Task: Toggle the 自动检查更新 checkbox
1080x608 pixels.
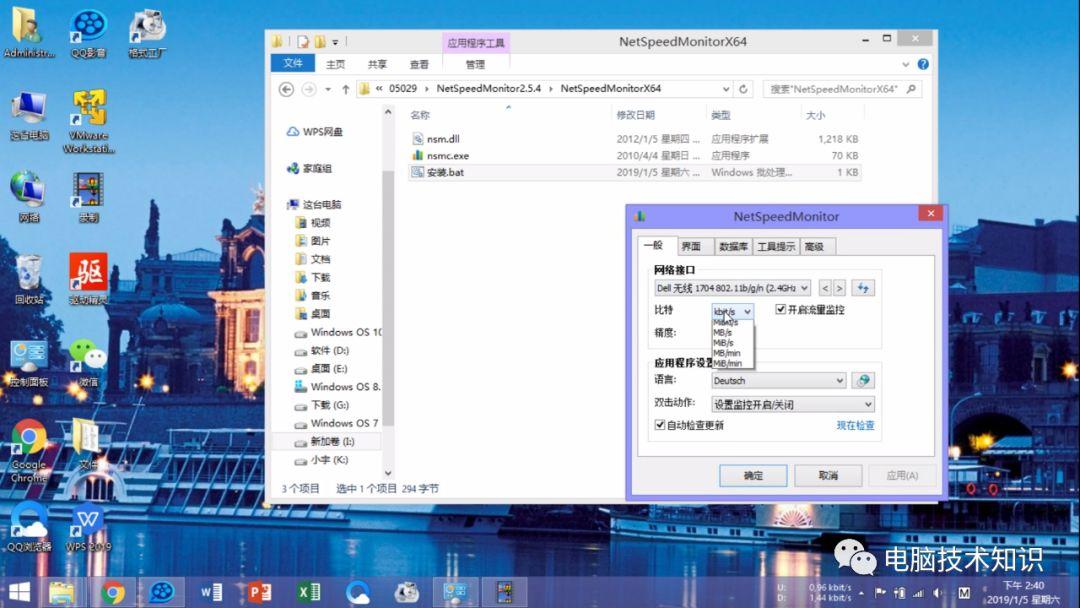Action: [x=660, y=425]
